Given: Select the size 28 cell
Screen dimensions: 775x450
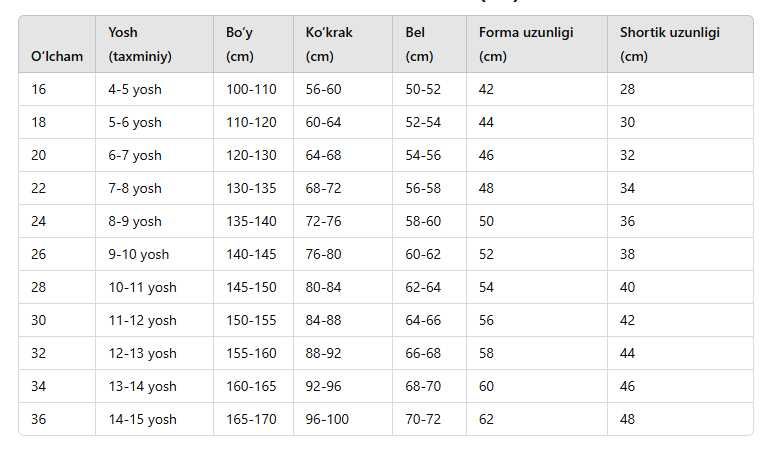Looking at the screenshot, I should 39,287.
